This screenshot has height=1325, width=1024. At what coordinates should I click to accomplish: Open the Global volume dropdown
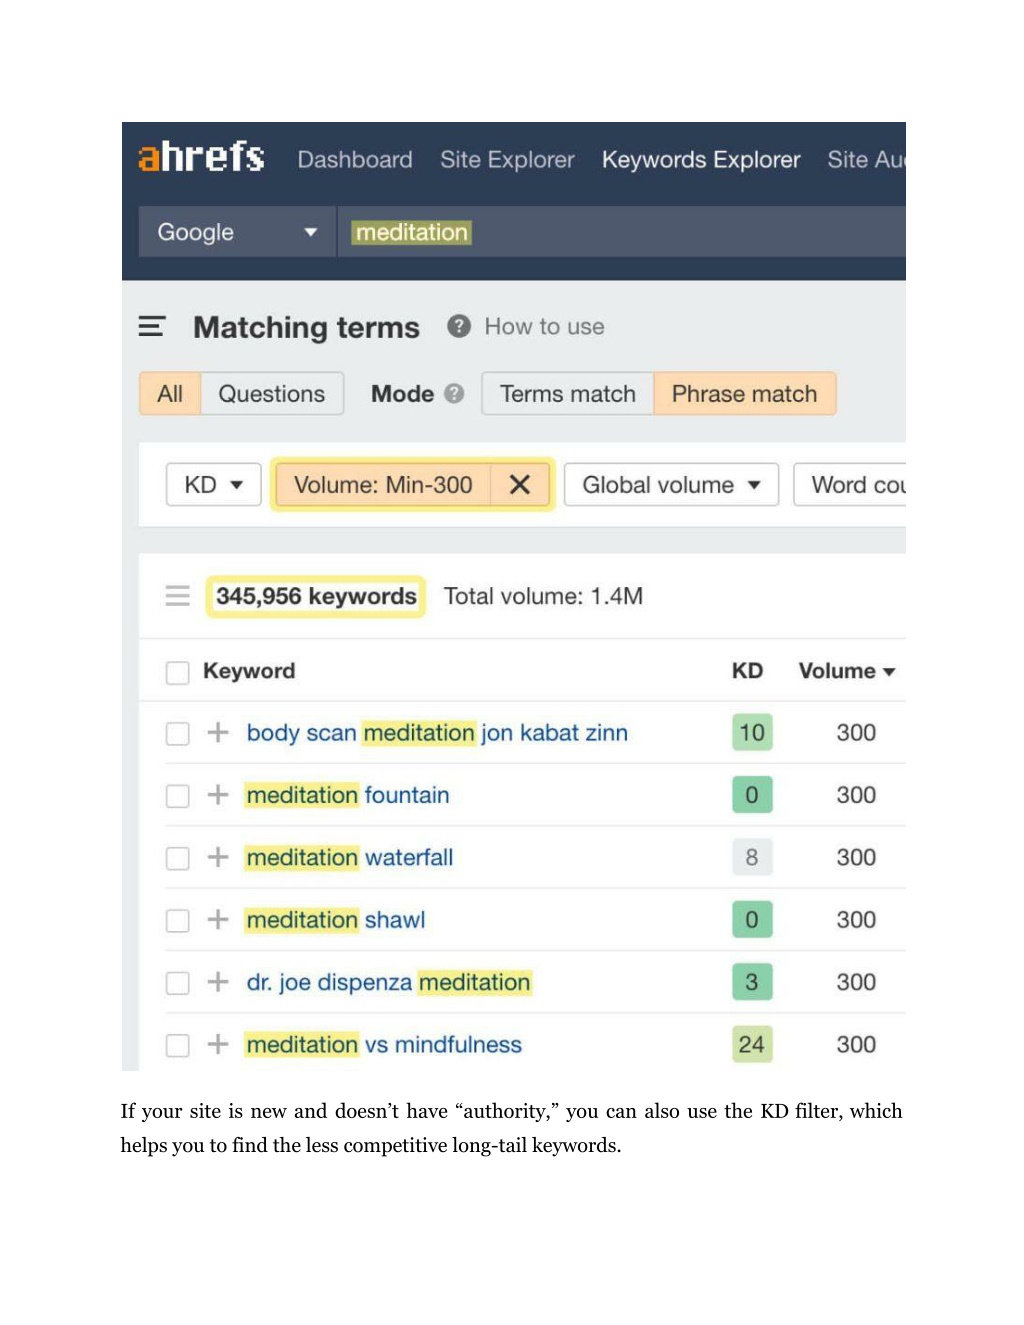click(x=671, y=485)
